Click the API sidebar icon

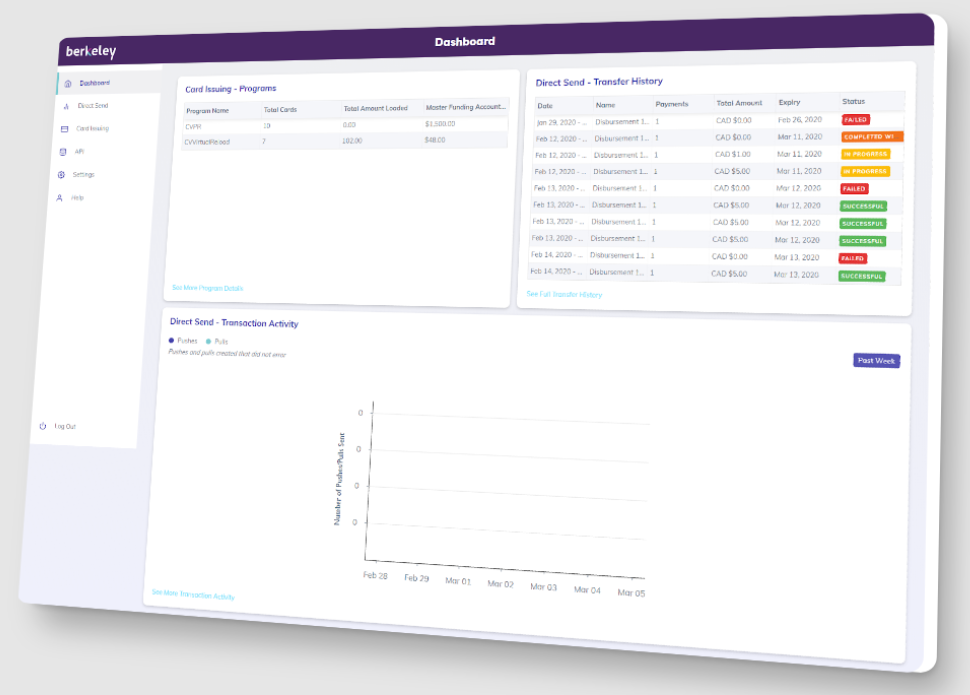[62, 152]
